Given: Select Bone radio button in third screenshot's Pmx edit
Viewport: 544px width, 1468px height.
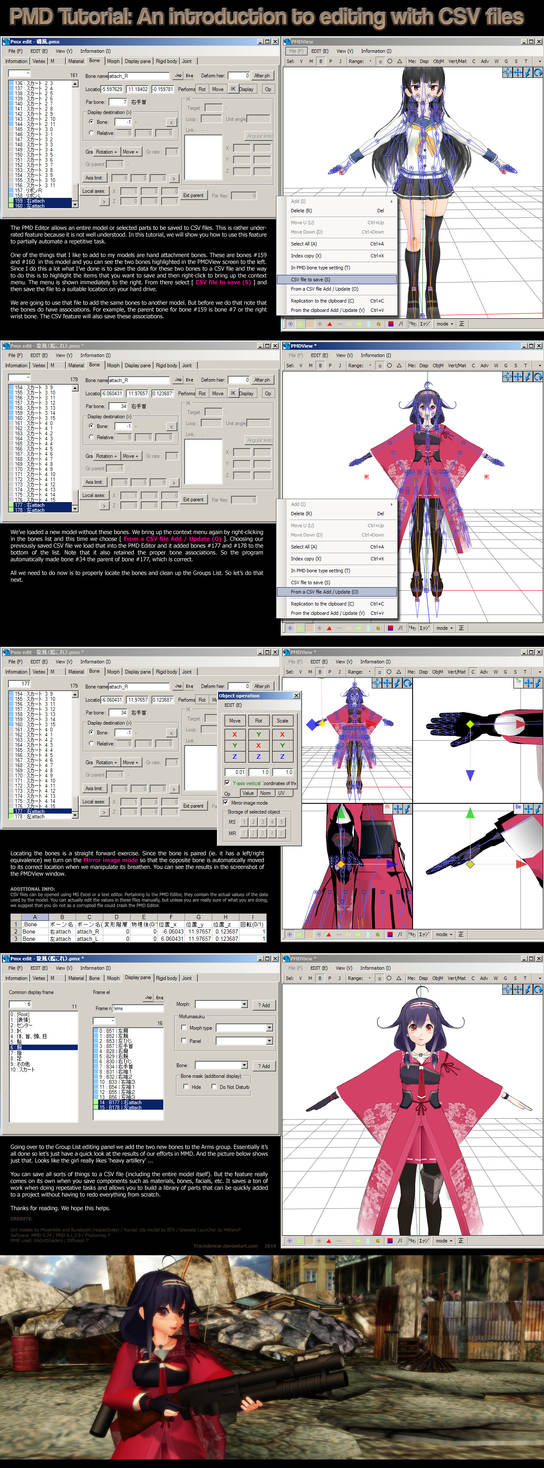Looking at the screenshot, I should (91, 732).
